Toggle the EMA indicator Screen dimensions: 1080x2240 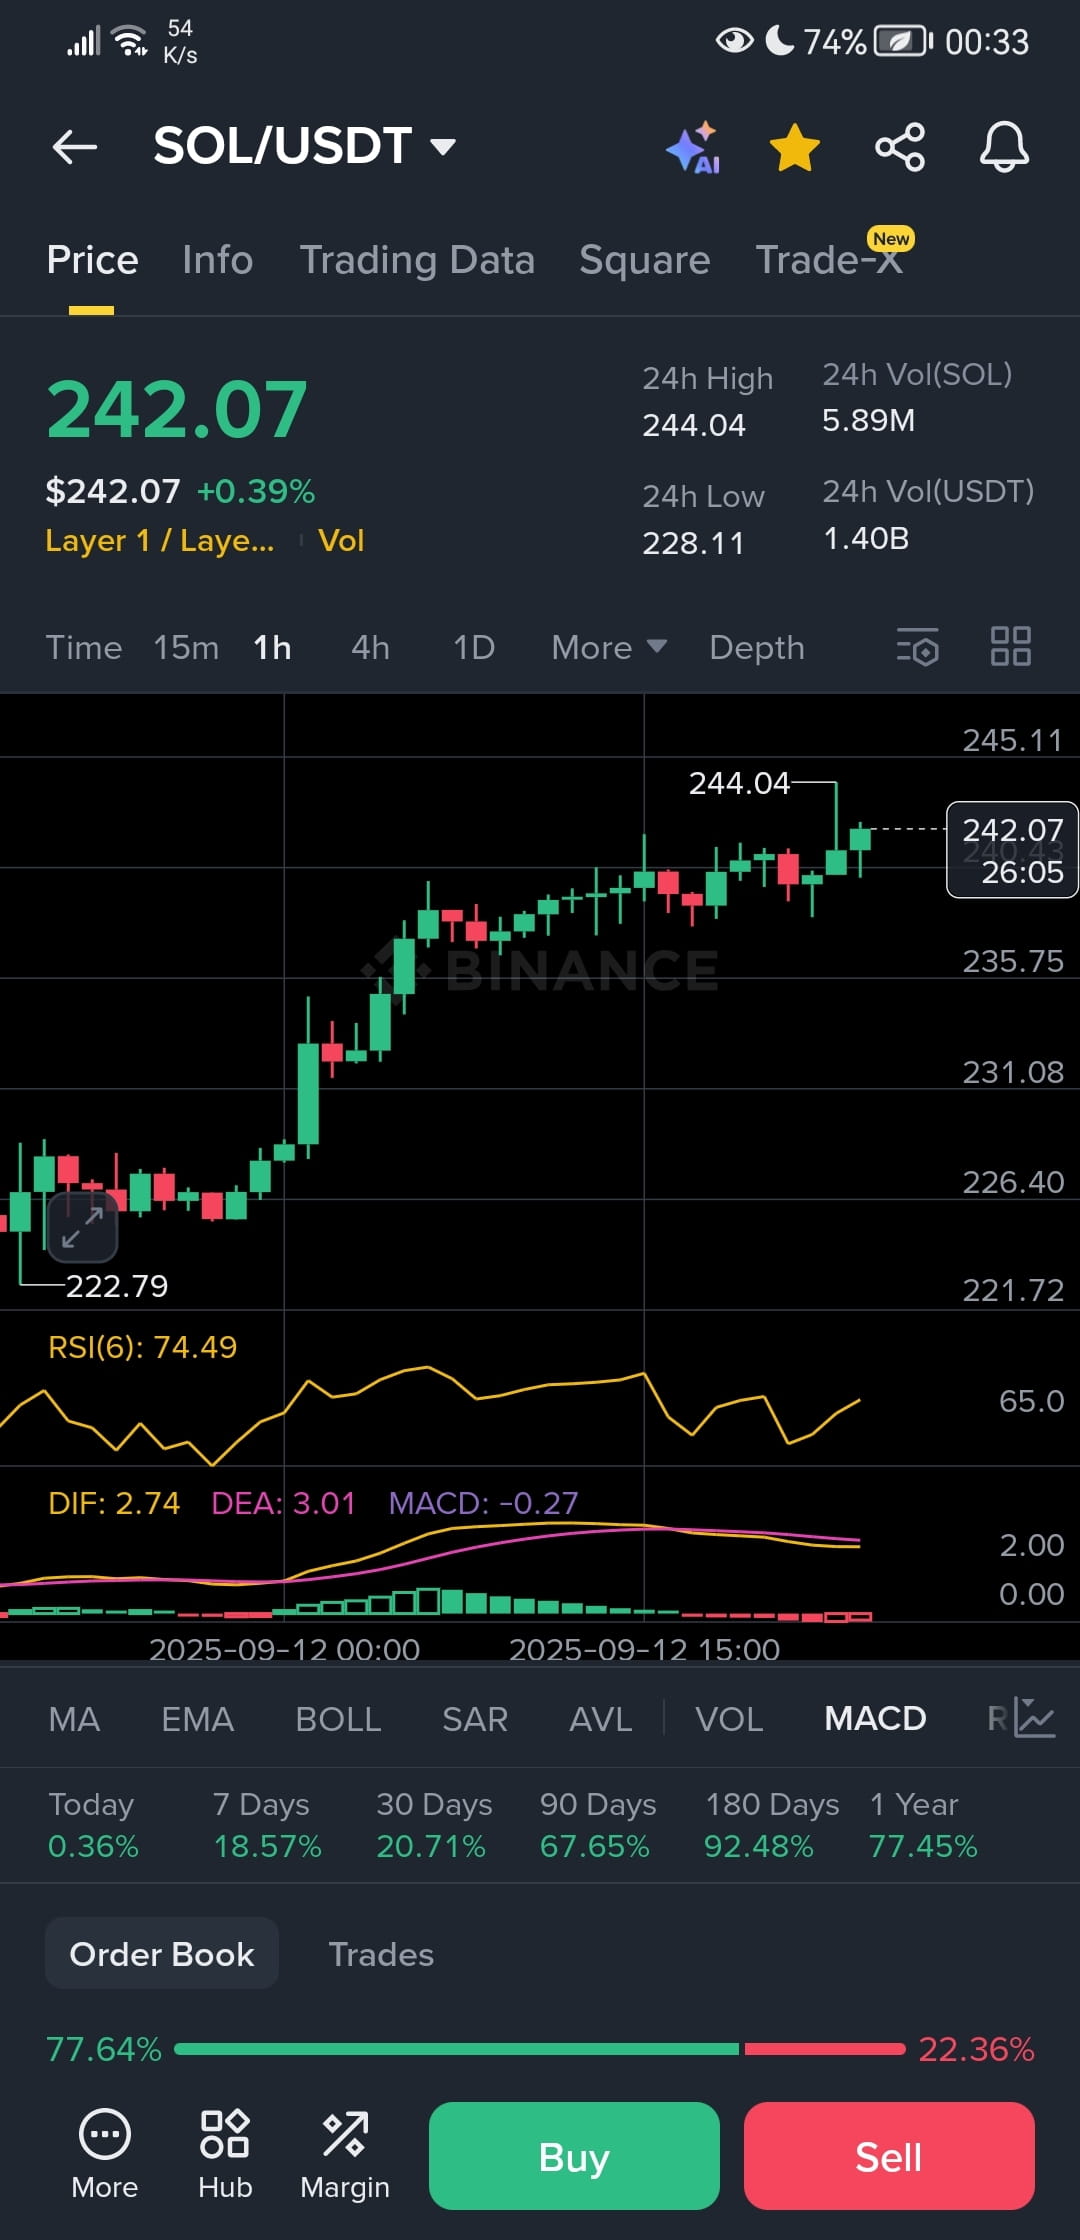tap(197, 1719)
